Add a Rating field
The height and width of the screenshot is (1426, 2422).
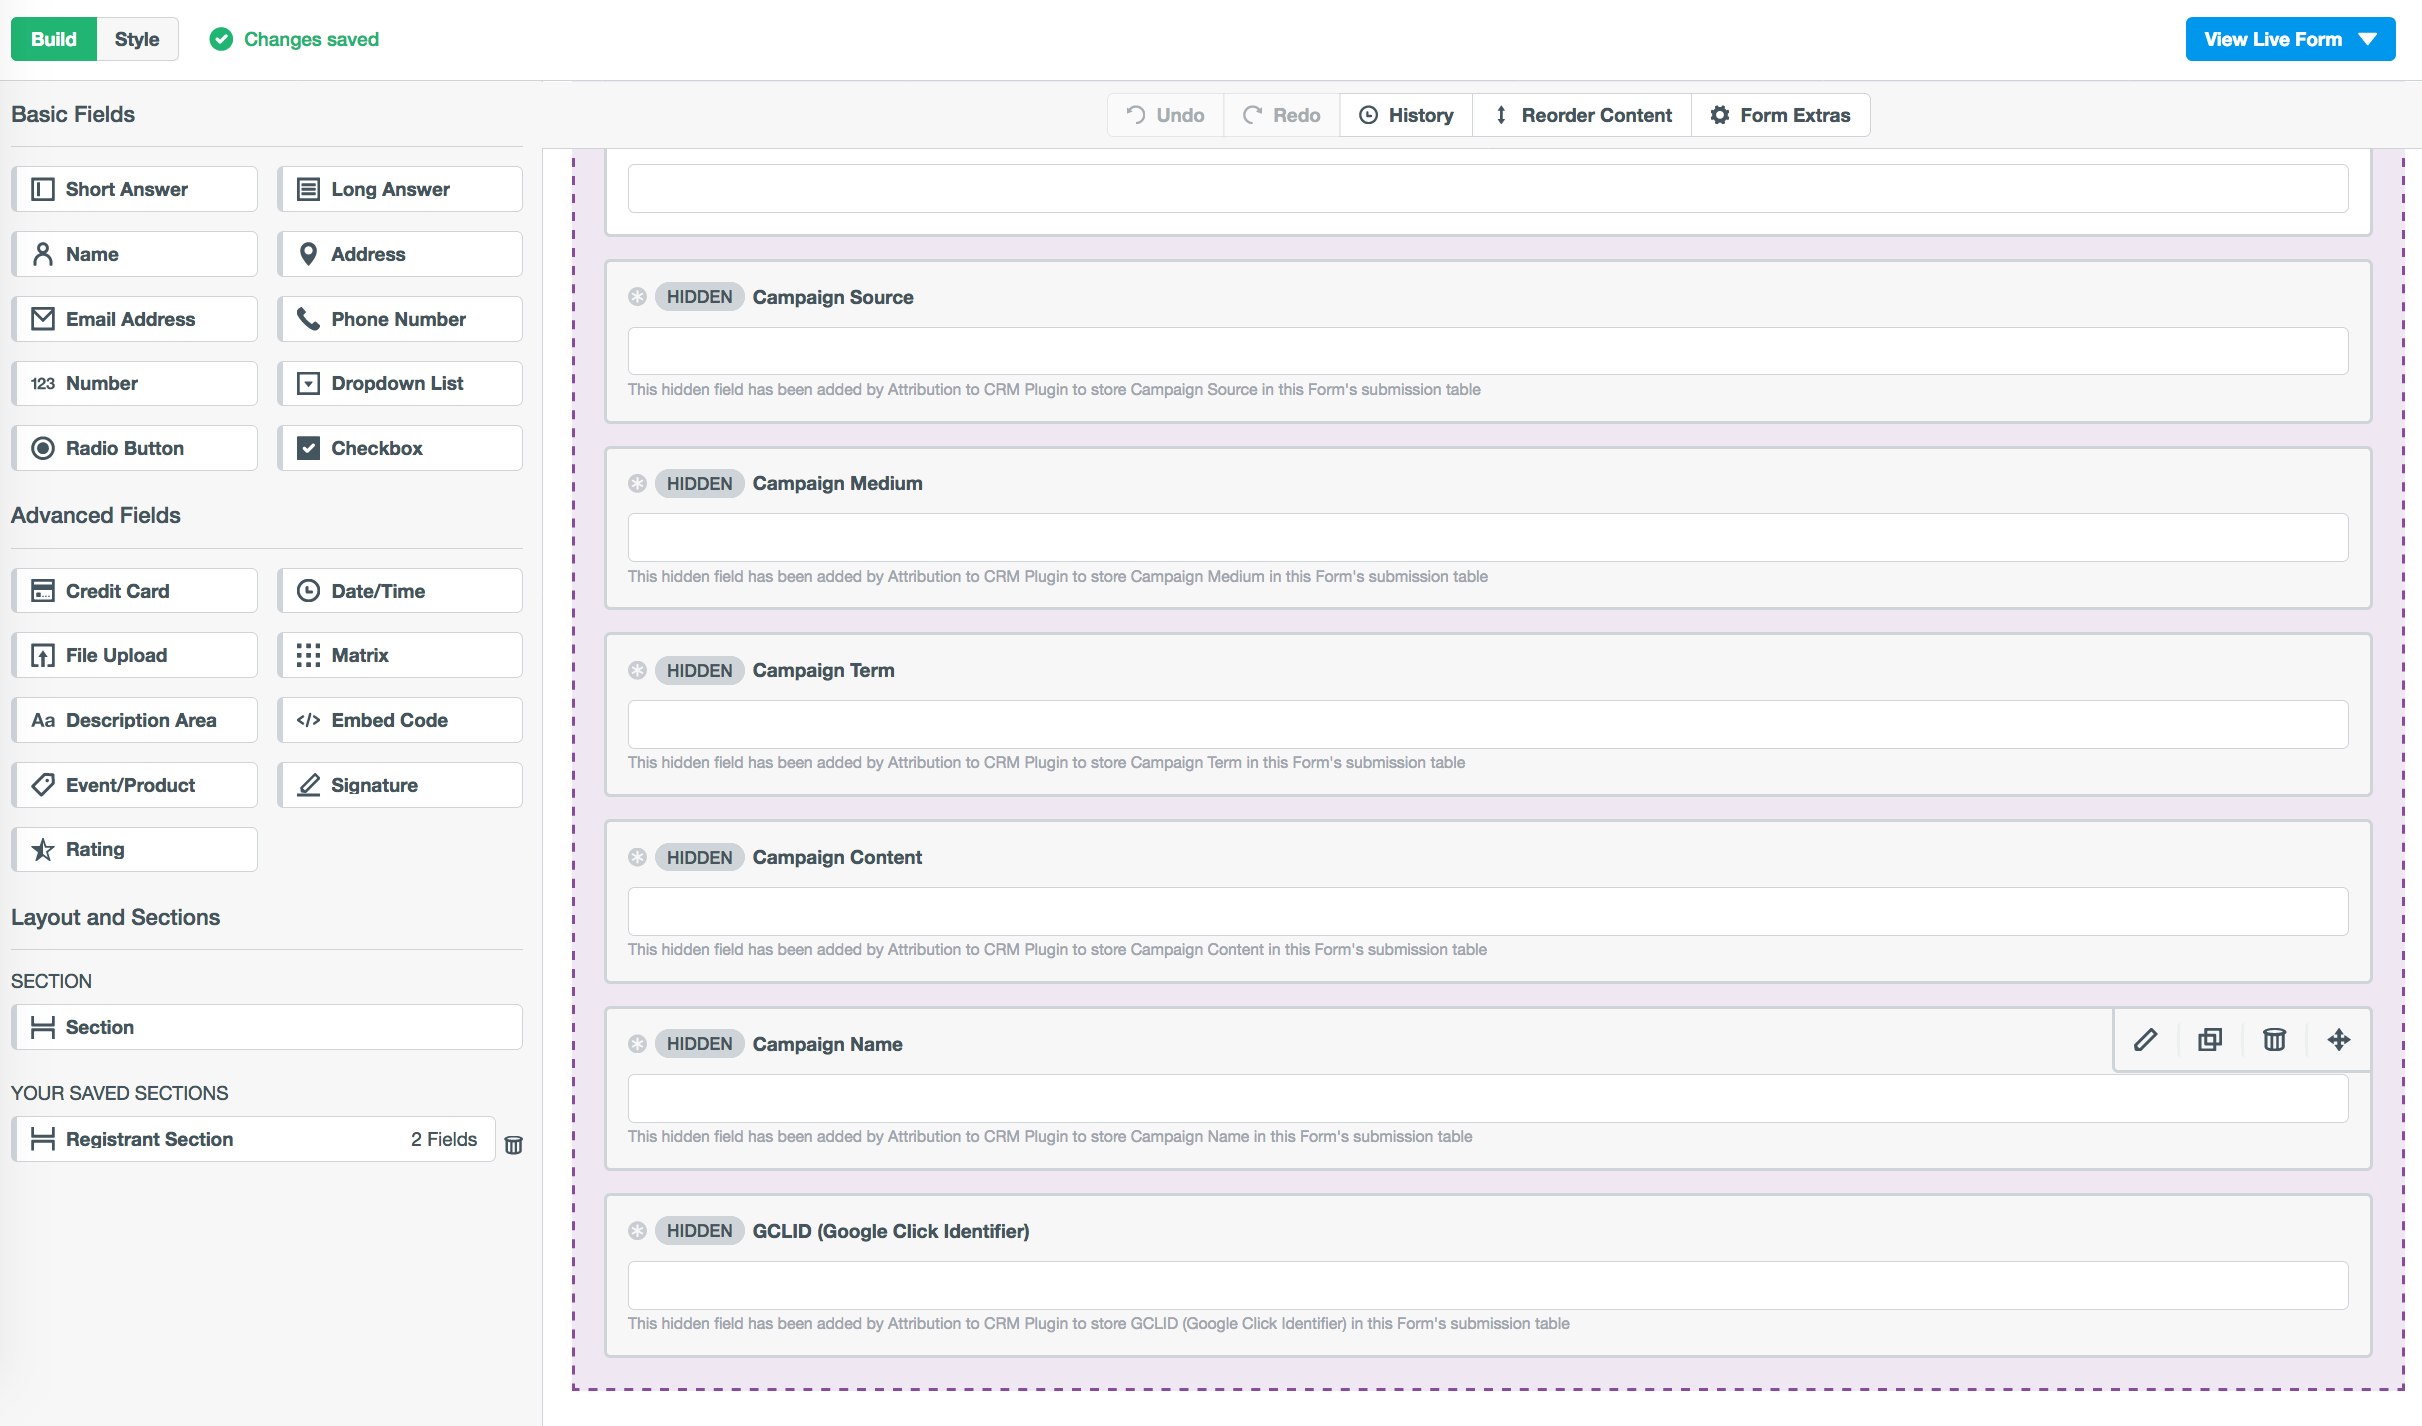point(135,849)
